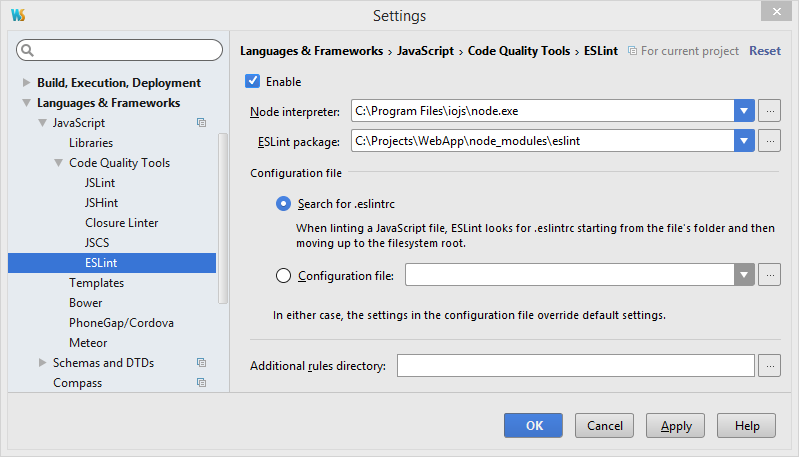This screenshot has width=799, height=457.
Task: Click Configuration file path field
Action: click(570, 275)
